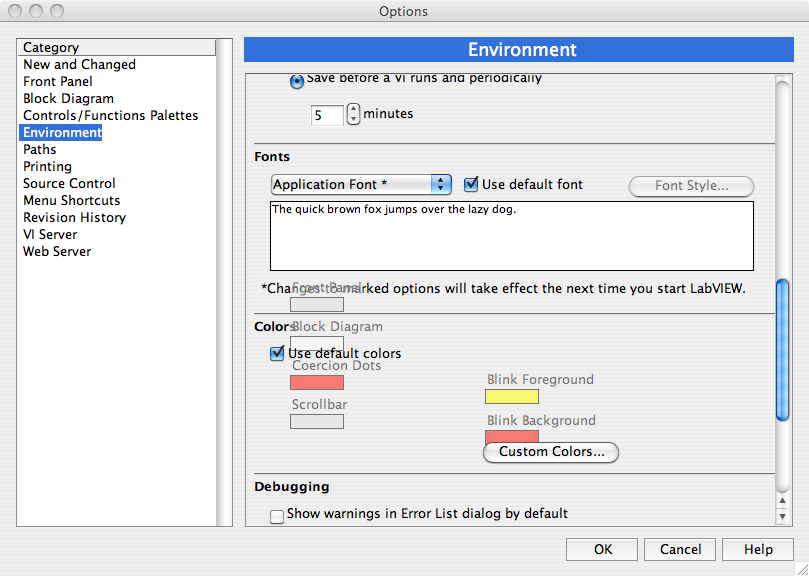Viewport: 809px width, 576px height.
Task: Select the Web Server category
Action: click(x=57, y=252)
